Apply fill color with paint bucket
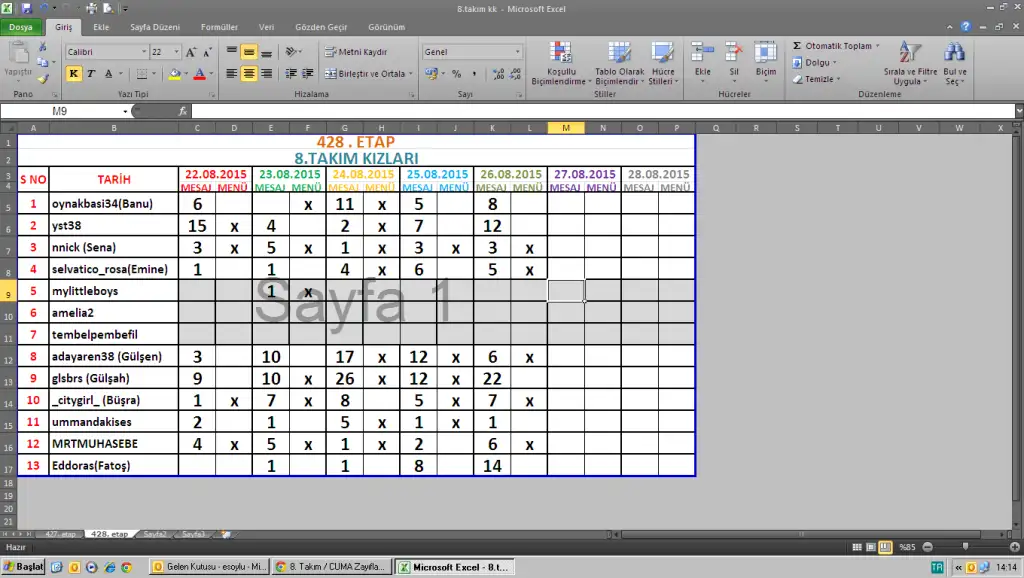The image size is (1024, 578). (174, 74)
